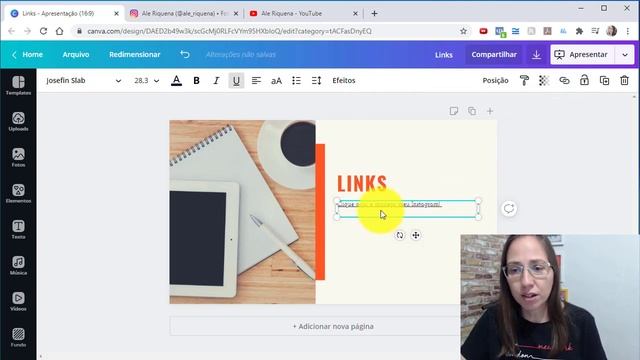The image size is (640, 360).
Task: Delete the selected element with trash icon
Action: point(624,80)
